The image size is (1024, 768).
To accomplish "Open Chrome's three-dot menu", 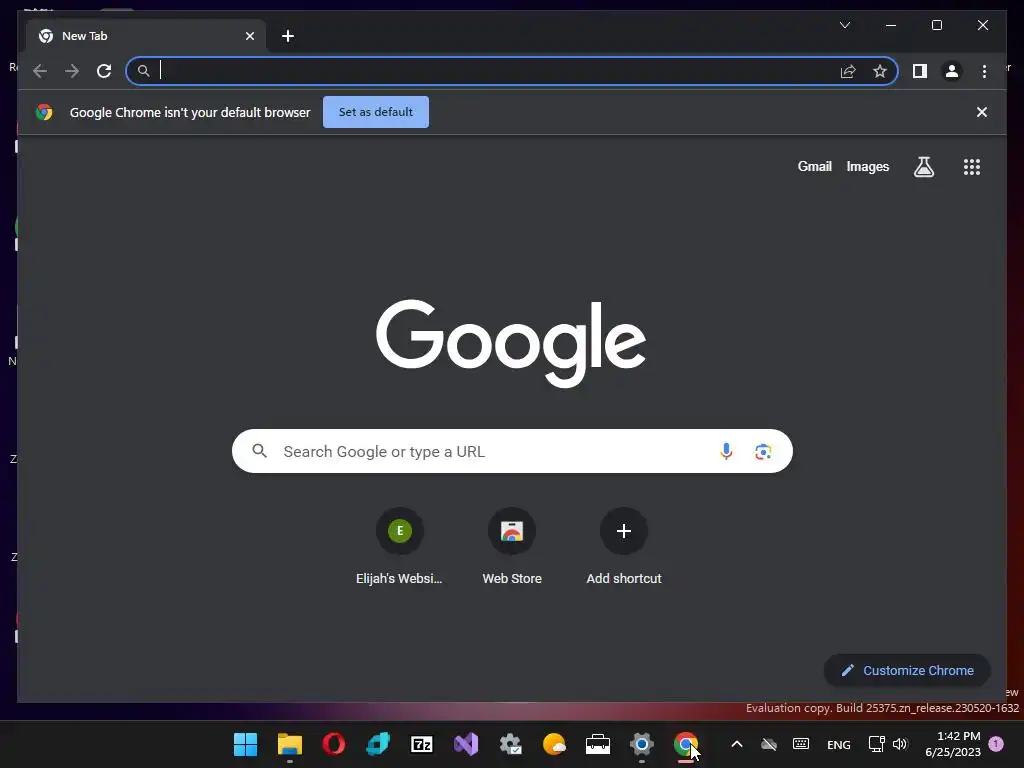I will tap(984, 71).
